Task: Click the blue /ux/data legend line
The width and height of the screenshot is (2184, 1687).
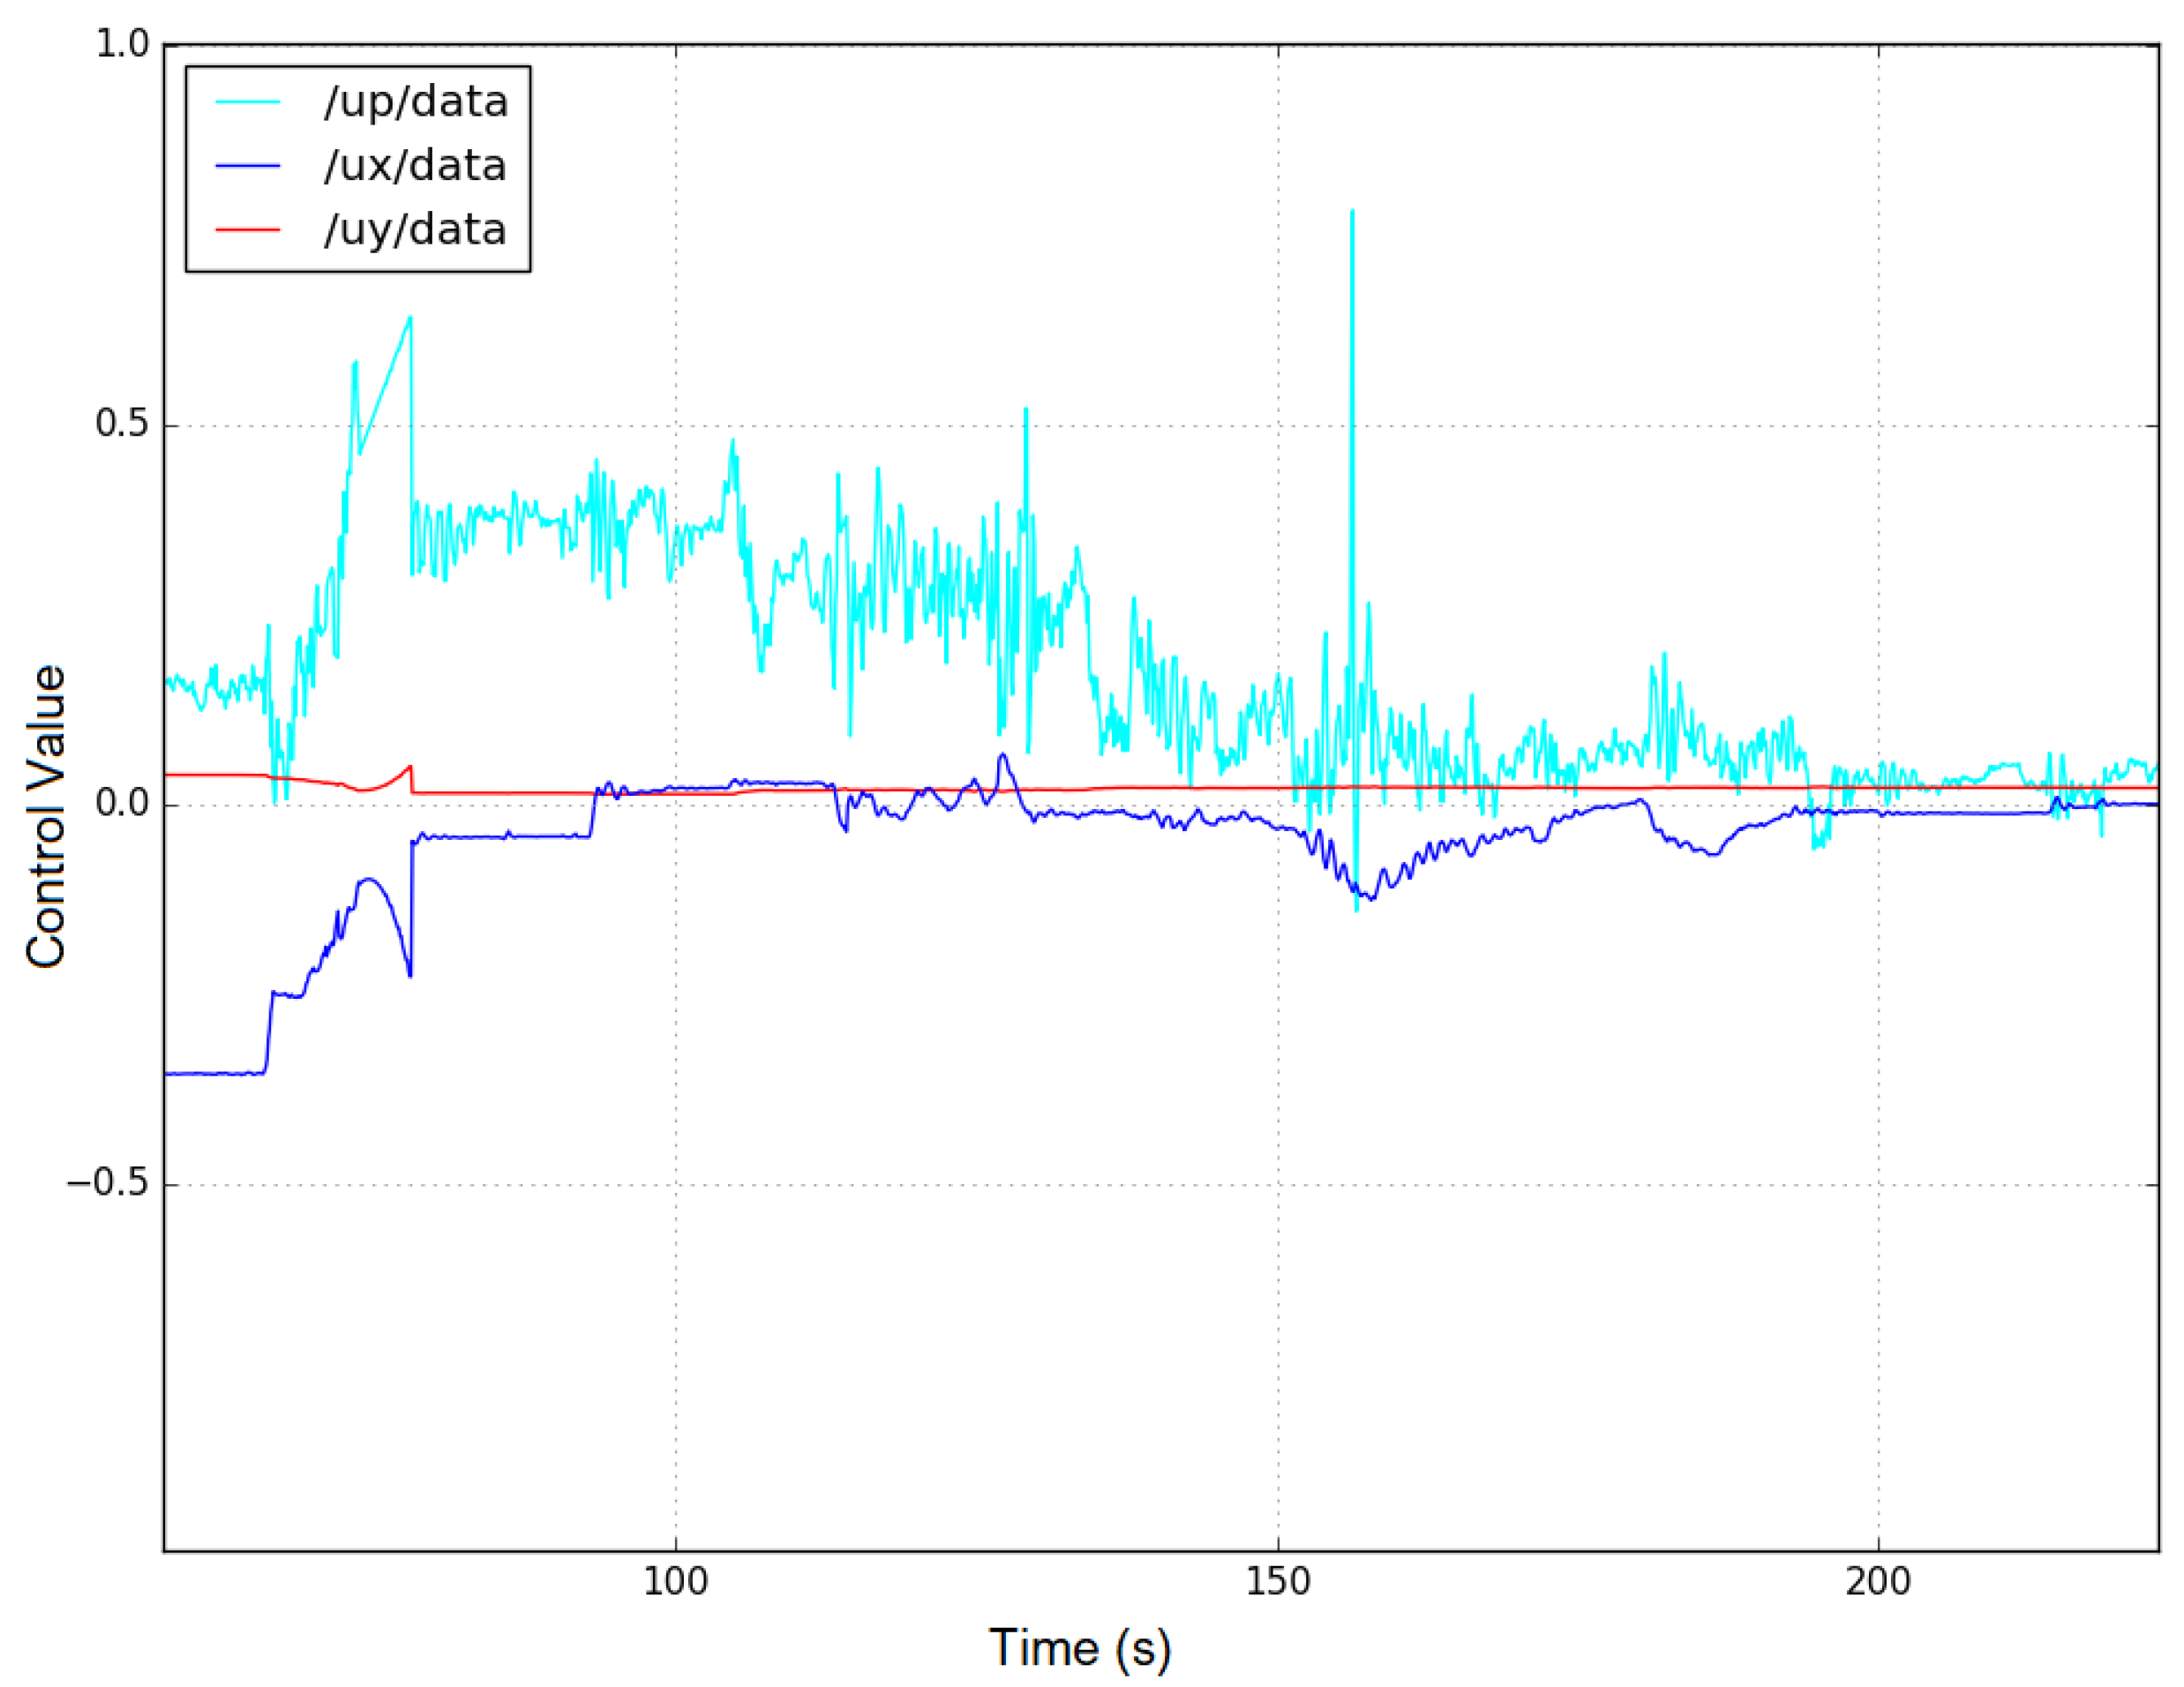Action: pos(248,166)
